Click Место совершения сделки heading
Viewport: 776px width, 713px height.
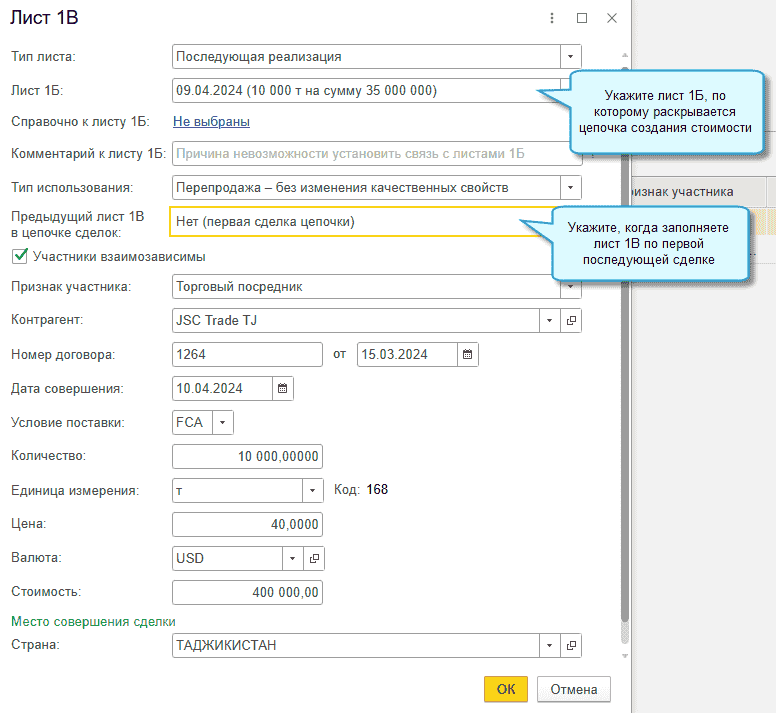93,622
